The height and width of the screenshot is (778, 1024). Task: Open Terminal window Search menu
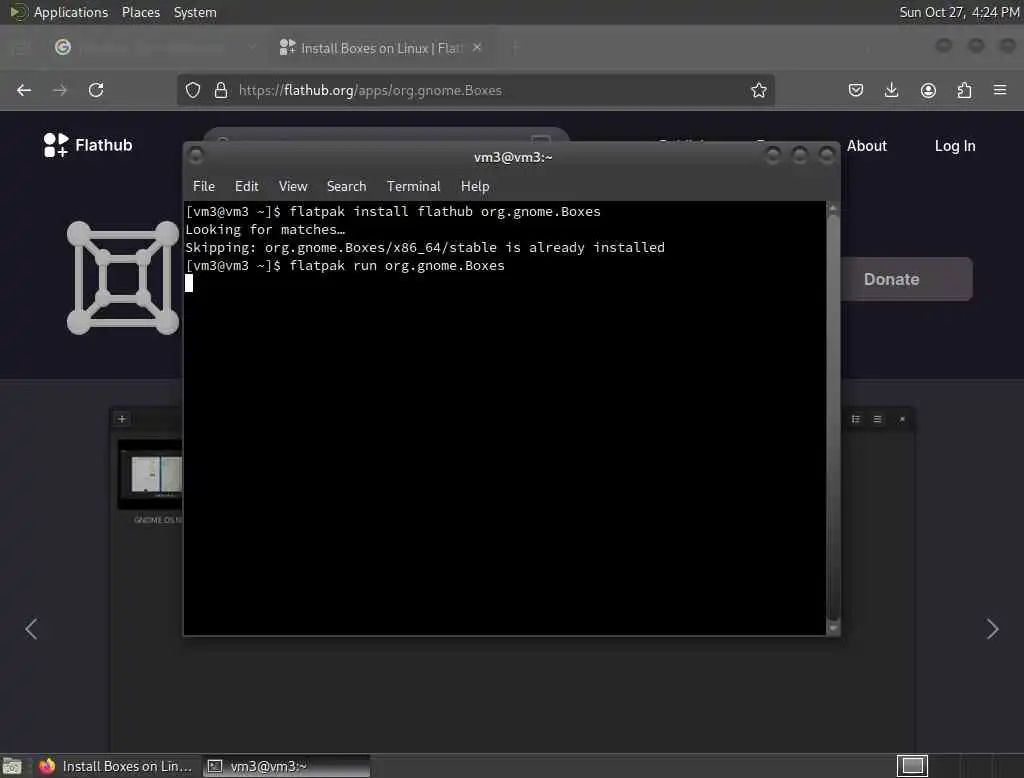[x=346, y=186]
